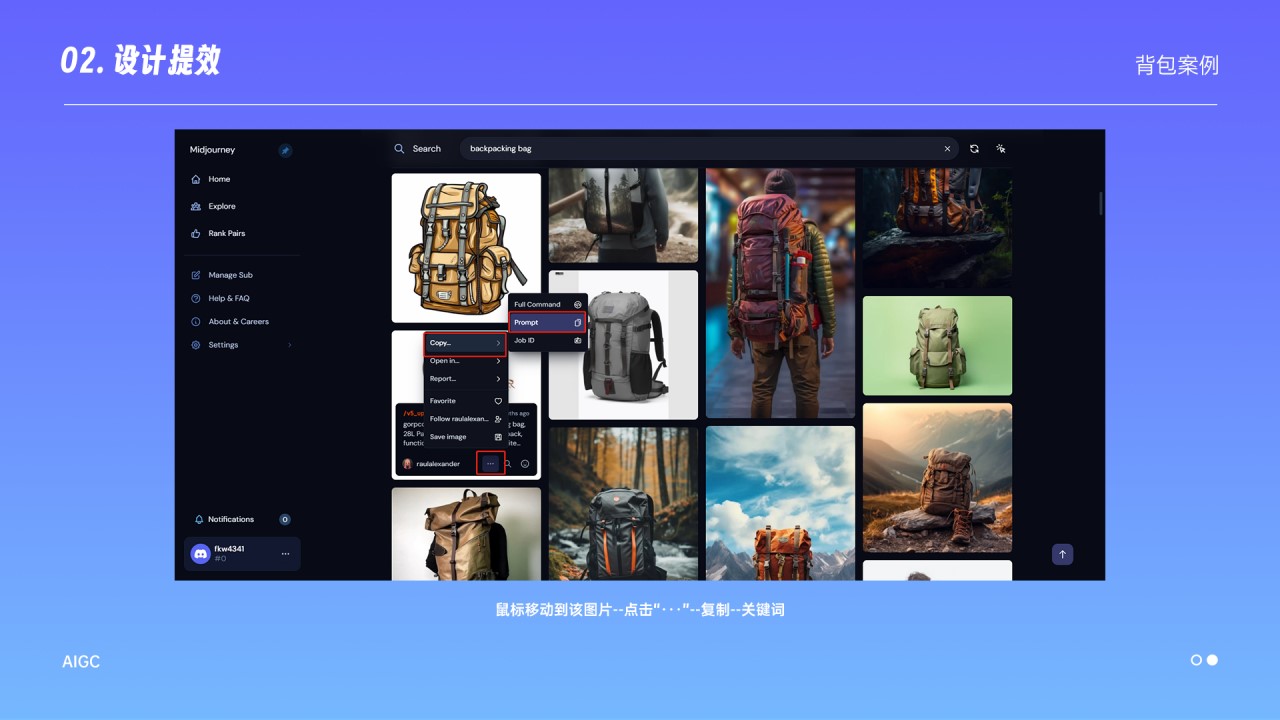
Task: Click the smiley reaction icon on card
Action: pos(525,464)
